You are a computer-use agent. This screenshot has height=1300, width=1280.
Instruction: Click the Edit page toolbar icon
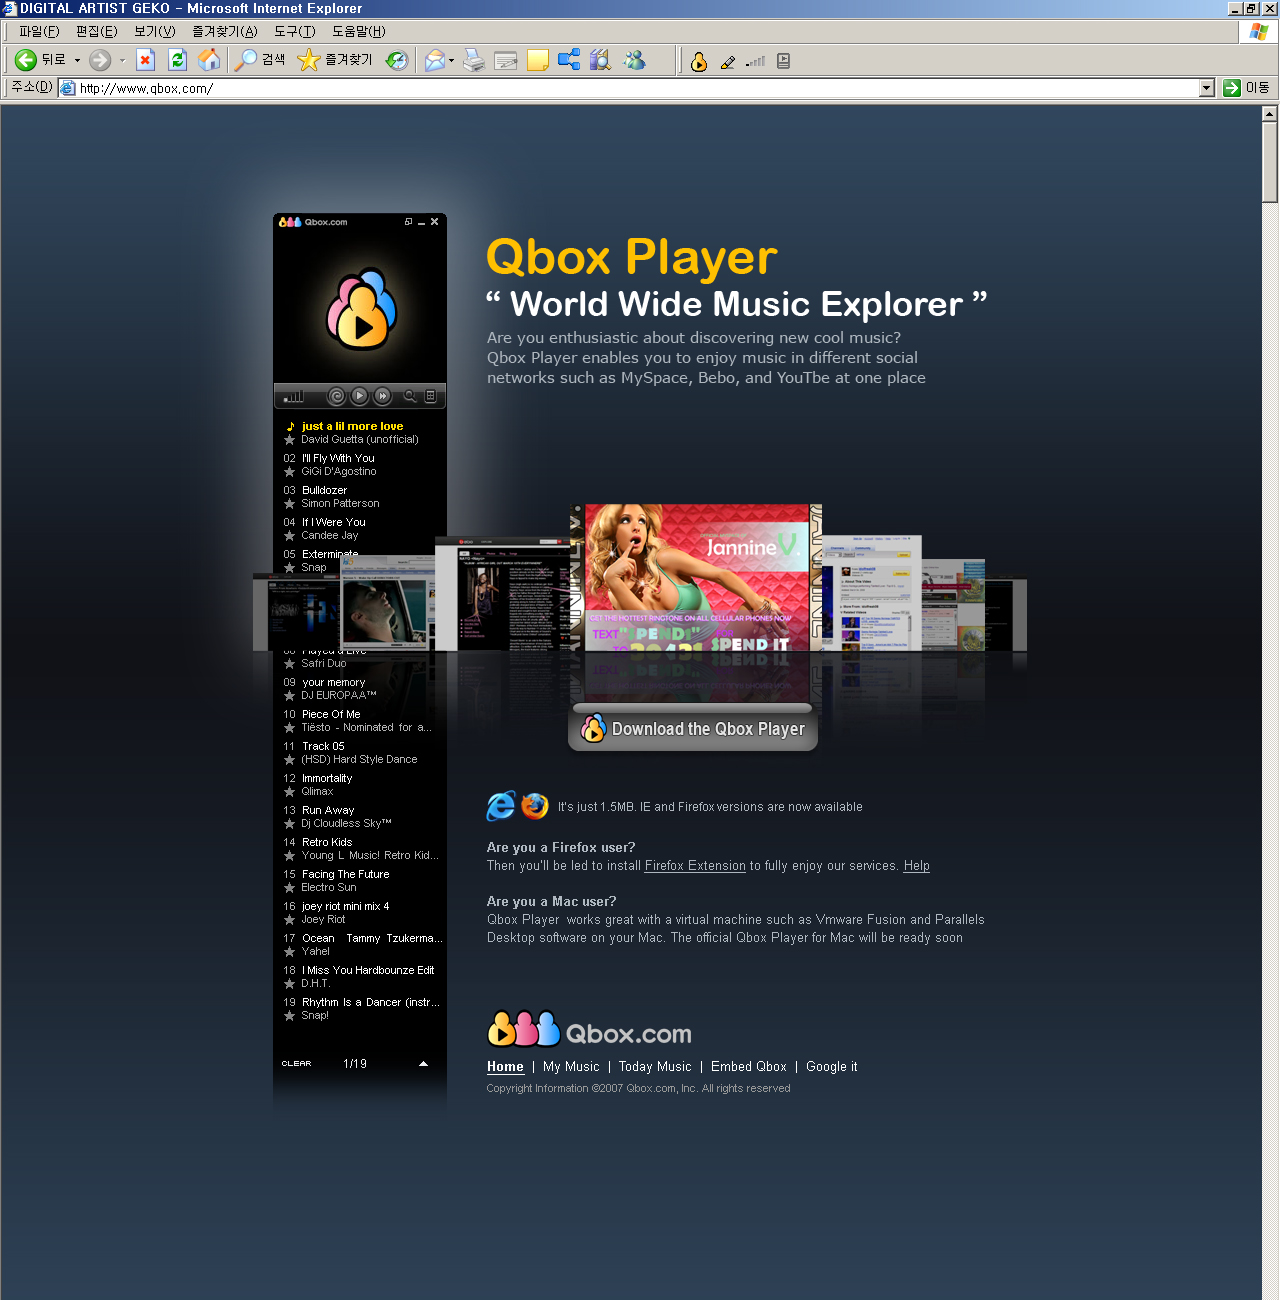coord(506,60)
